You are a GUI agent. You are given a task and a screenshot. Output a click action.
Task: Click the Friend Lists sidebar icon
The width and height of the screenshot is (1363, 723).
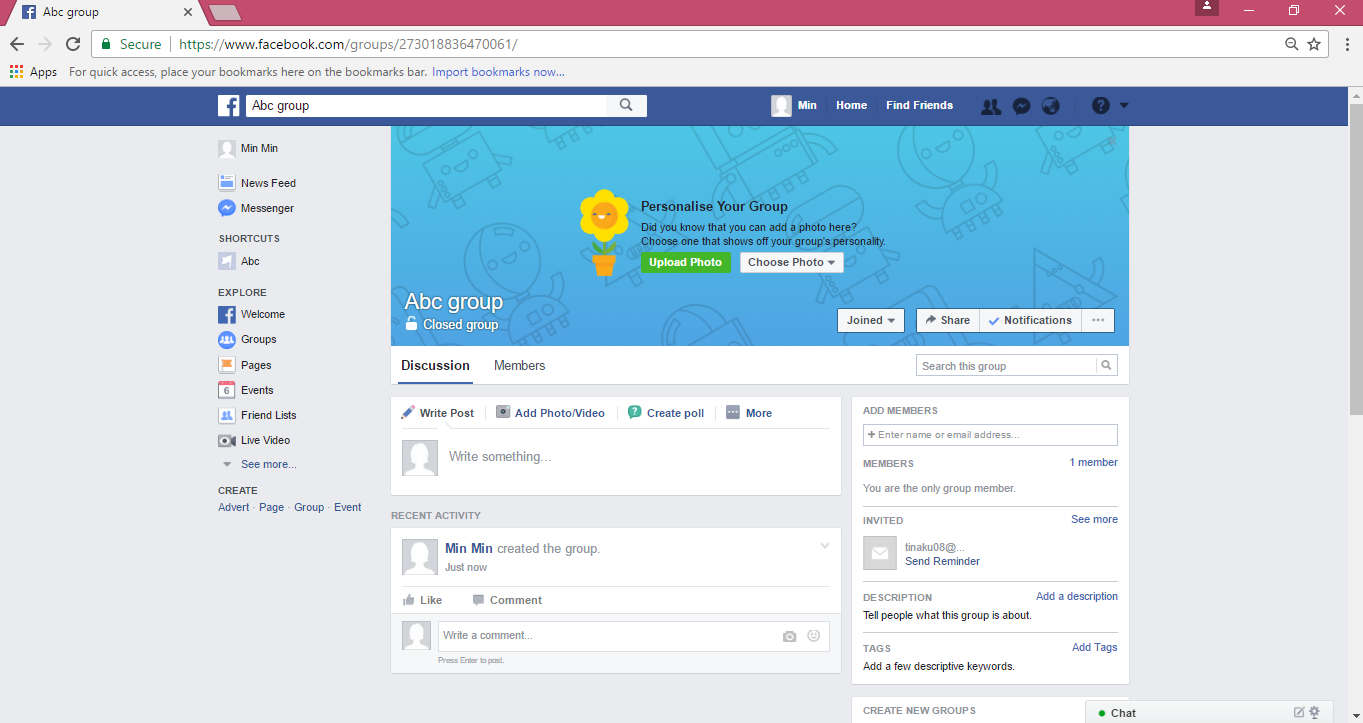(x=227, y=415)
